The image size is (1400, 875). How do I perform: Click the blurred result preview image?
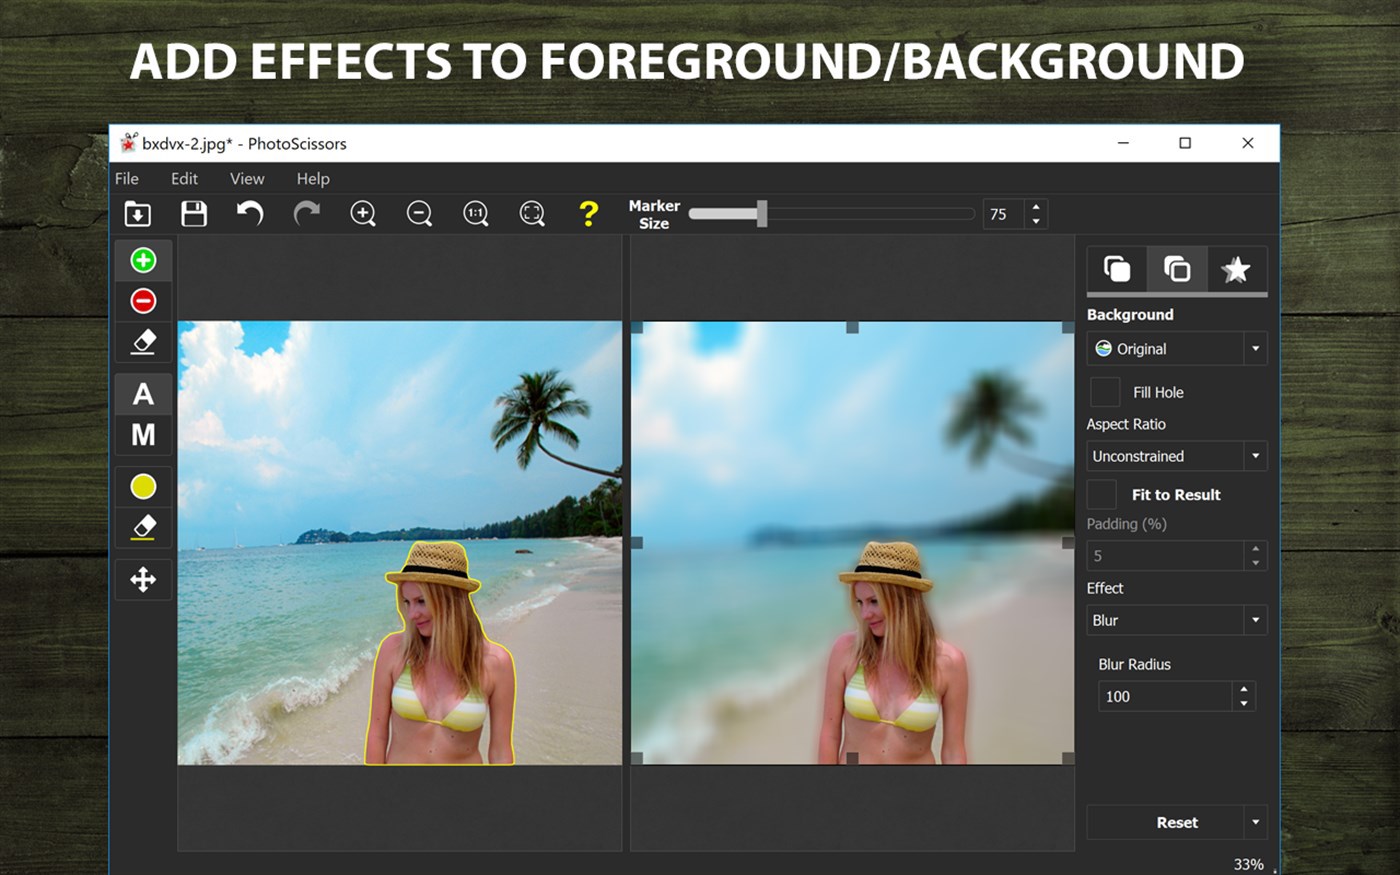pos(852,543)
